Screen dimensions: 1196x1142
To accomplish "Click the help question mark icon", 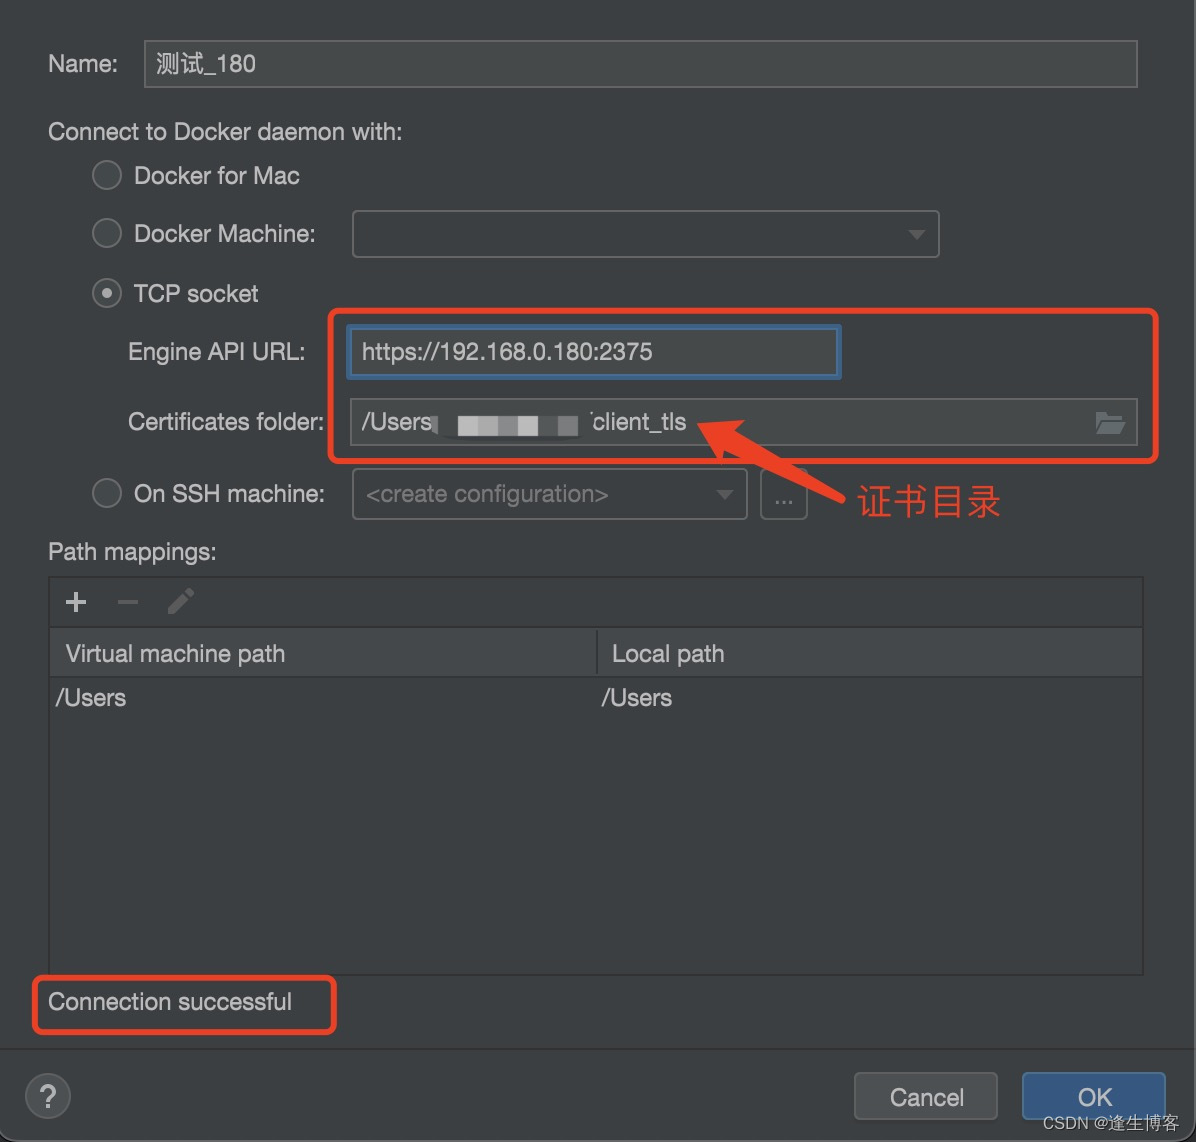I will coord(47,1096).
